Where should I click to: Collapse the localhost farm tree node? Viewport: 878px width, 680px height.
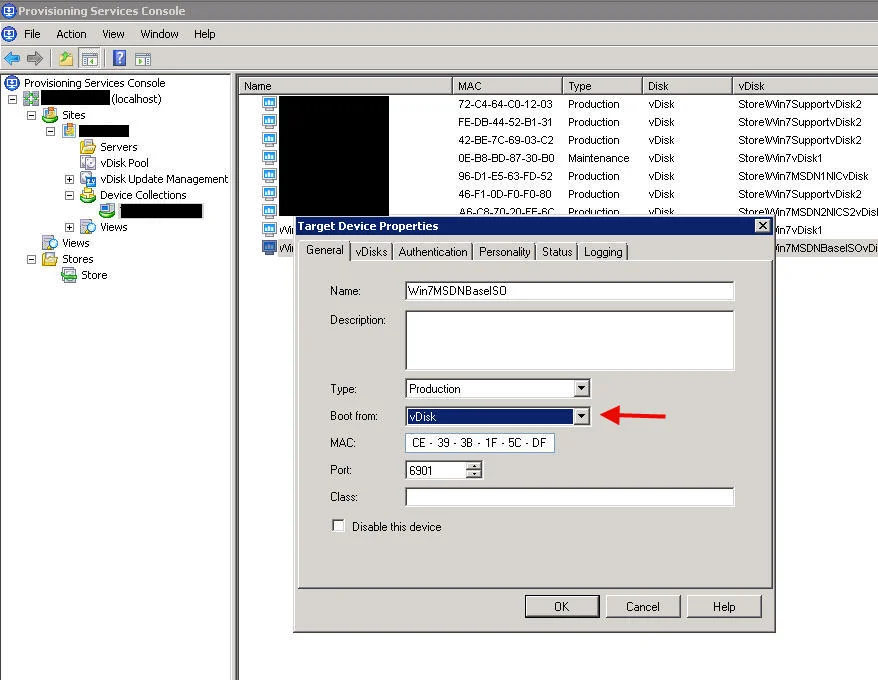[12, 99]
